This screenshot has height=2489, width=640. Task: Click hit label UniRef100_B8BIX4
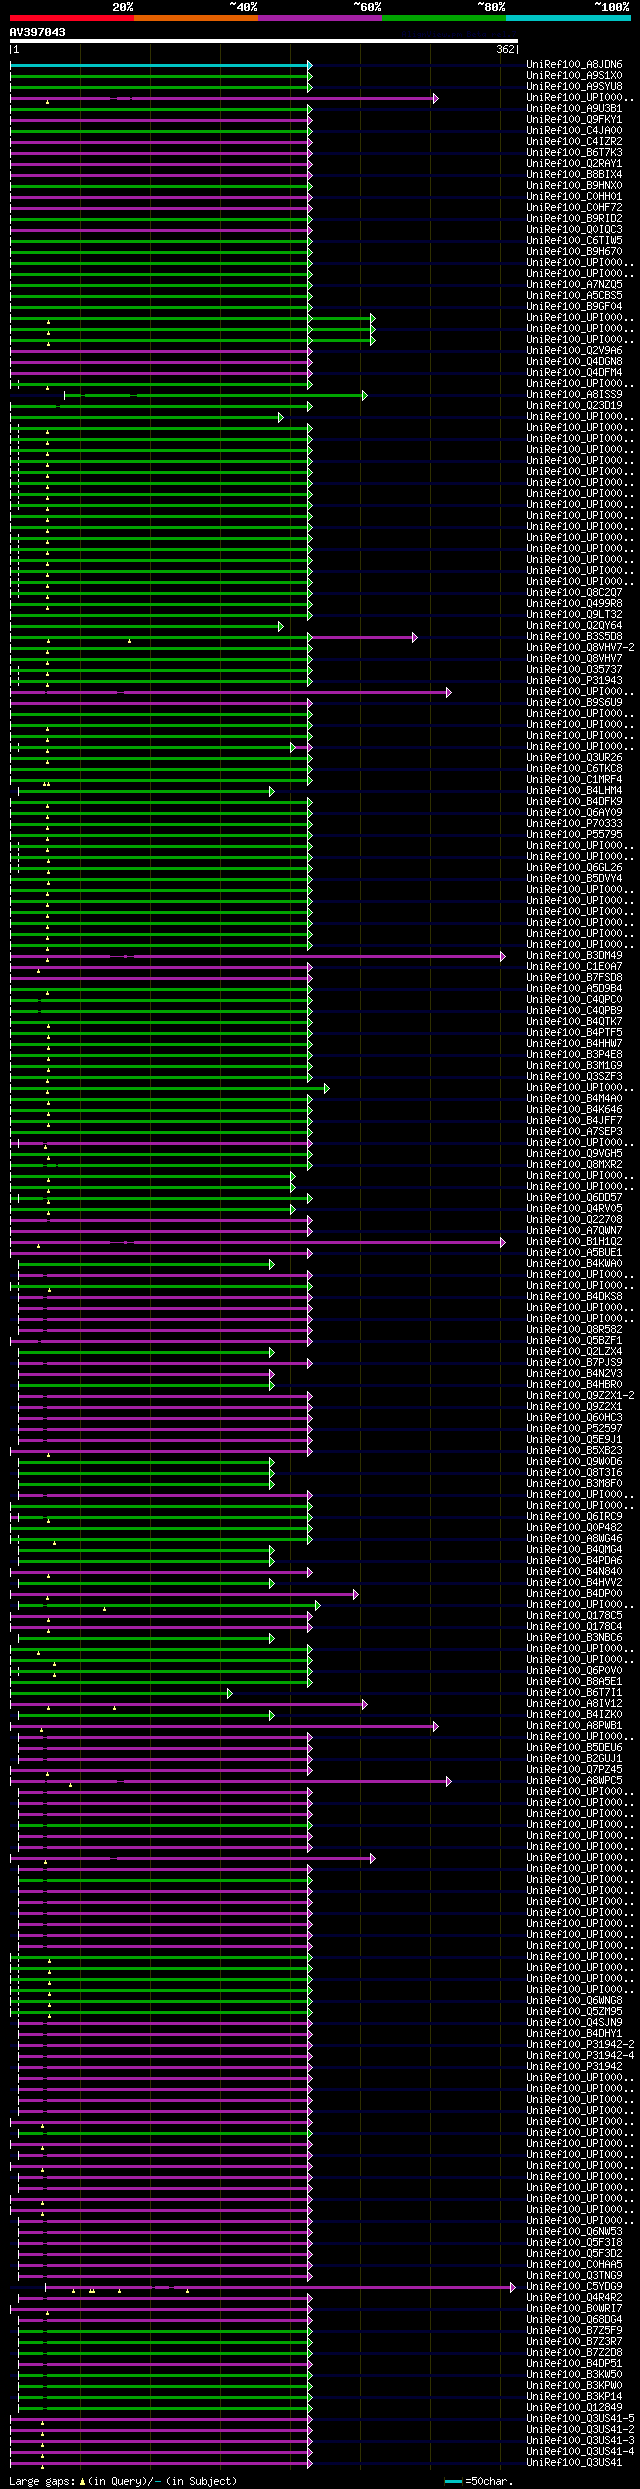tap(574, 175)
